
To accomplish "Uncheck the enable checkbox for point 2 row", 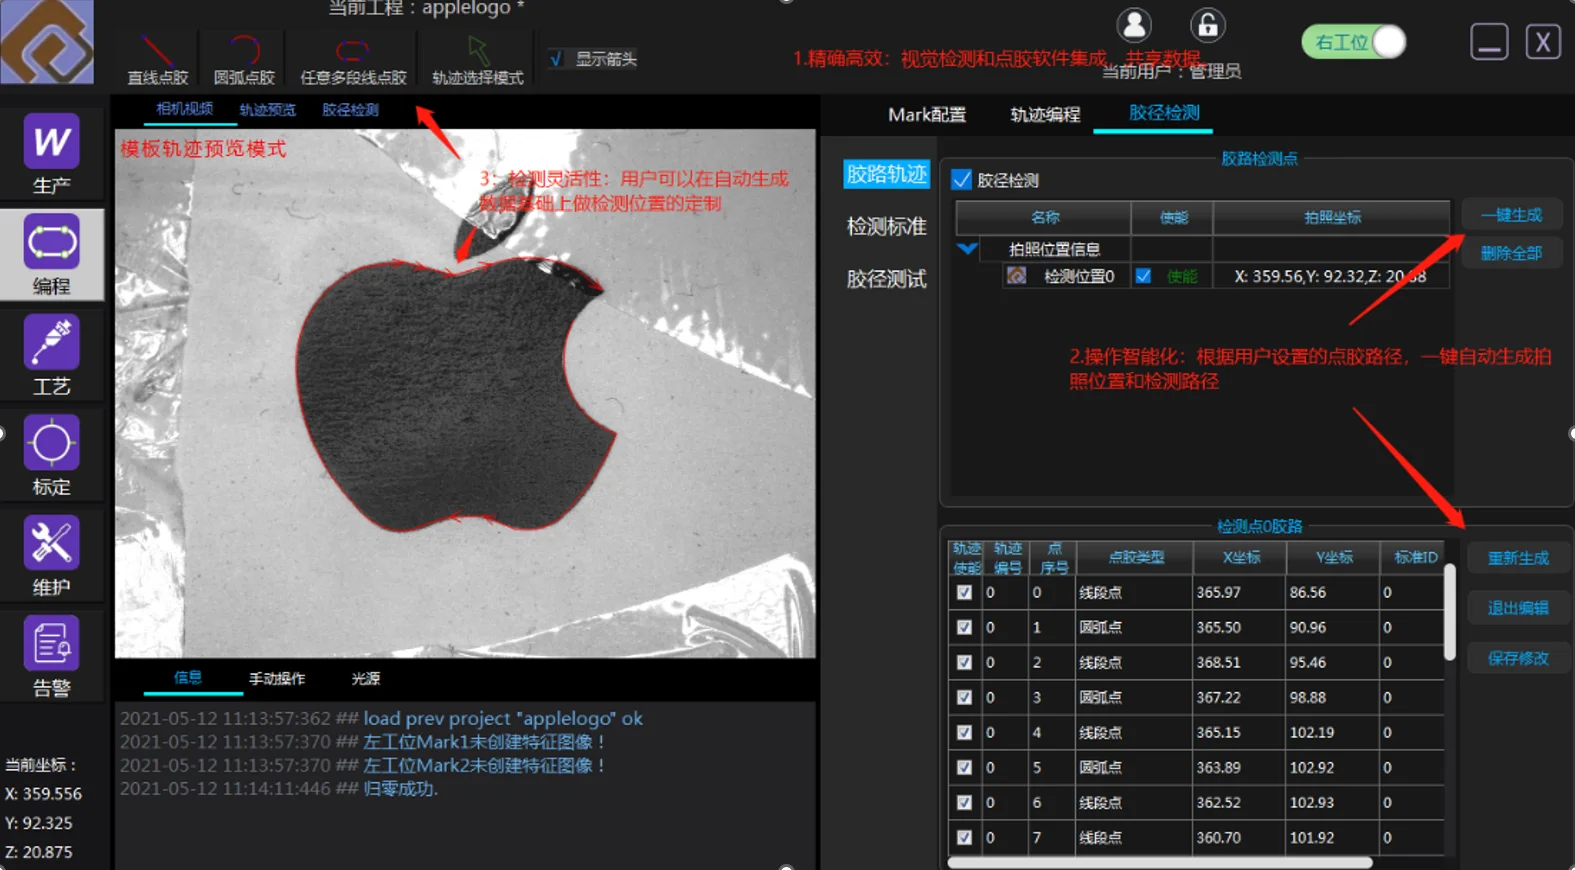I will pos(964,662).
